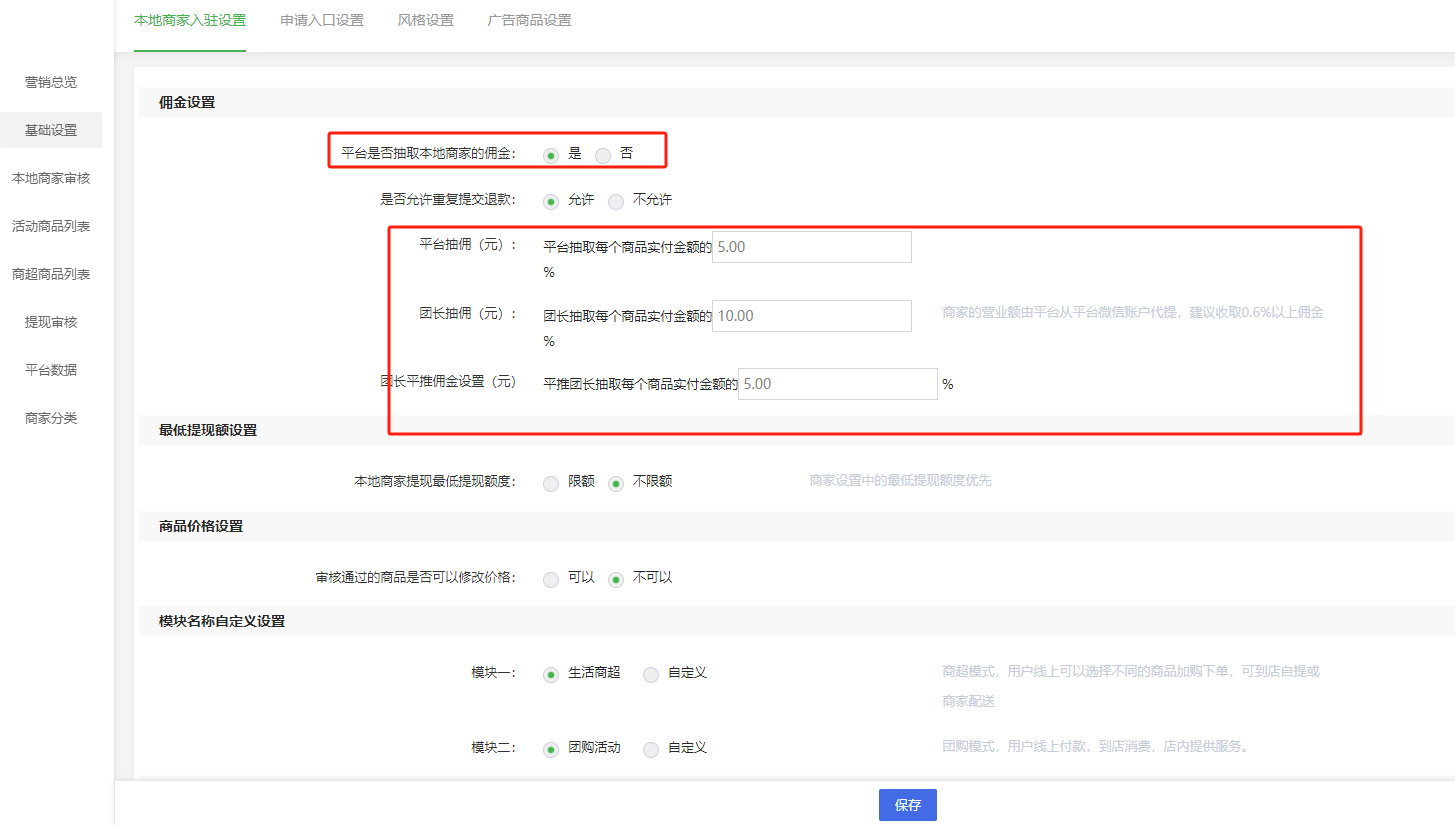The image size is (1455, 825).
Task: Open the 广告商品设置 tab
Action: pyautogui.click(x=529, y=21)
